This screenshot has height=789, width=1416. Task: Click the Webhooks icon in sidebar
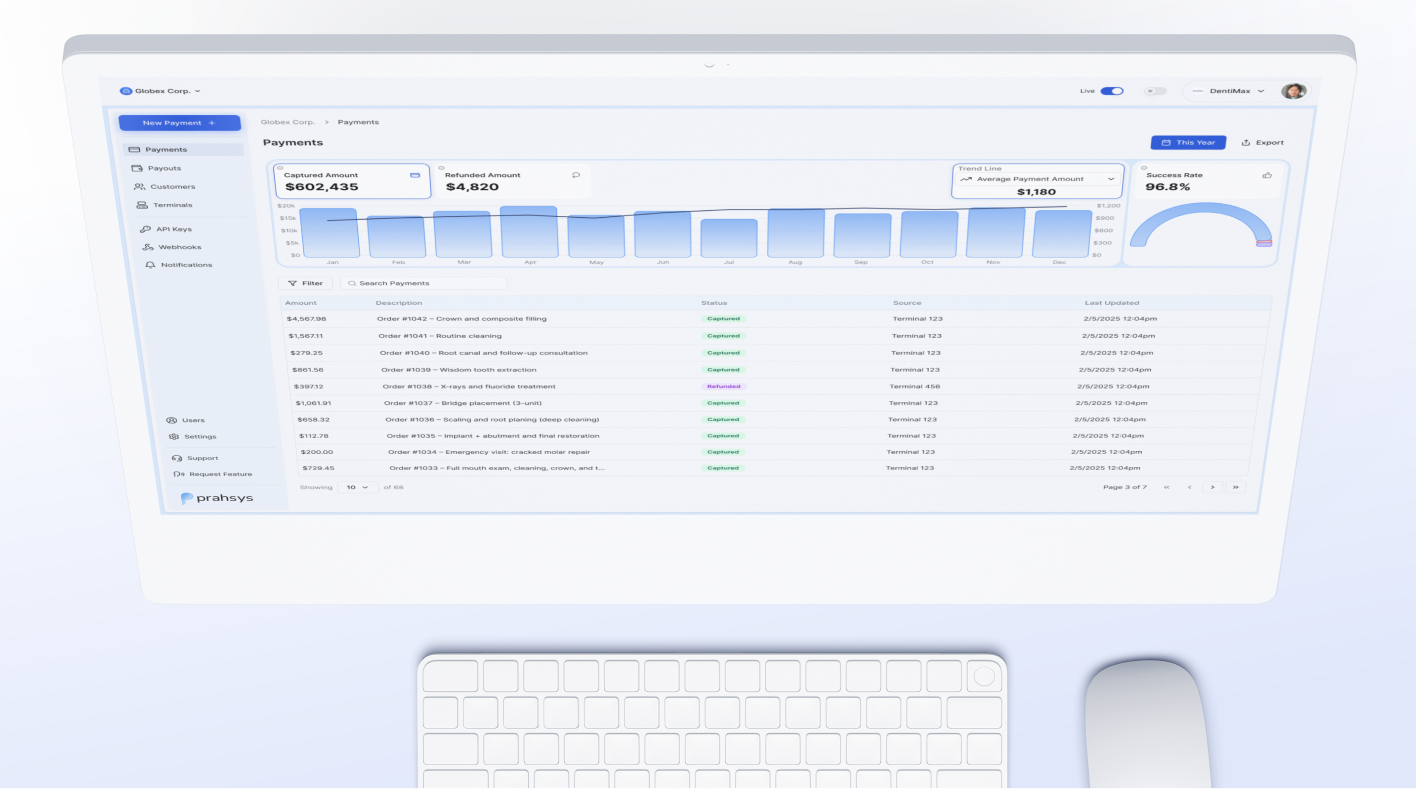tap(148, 247)
